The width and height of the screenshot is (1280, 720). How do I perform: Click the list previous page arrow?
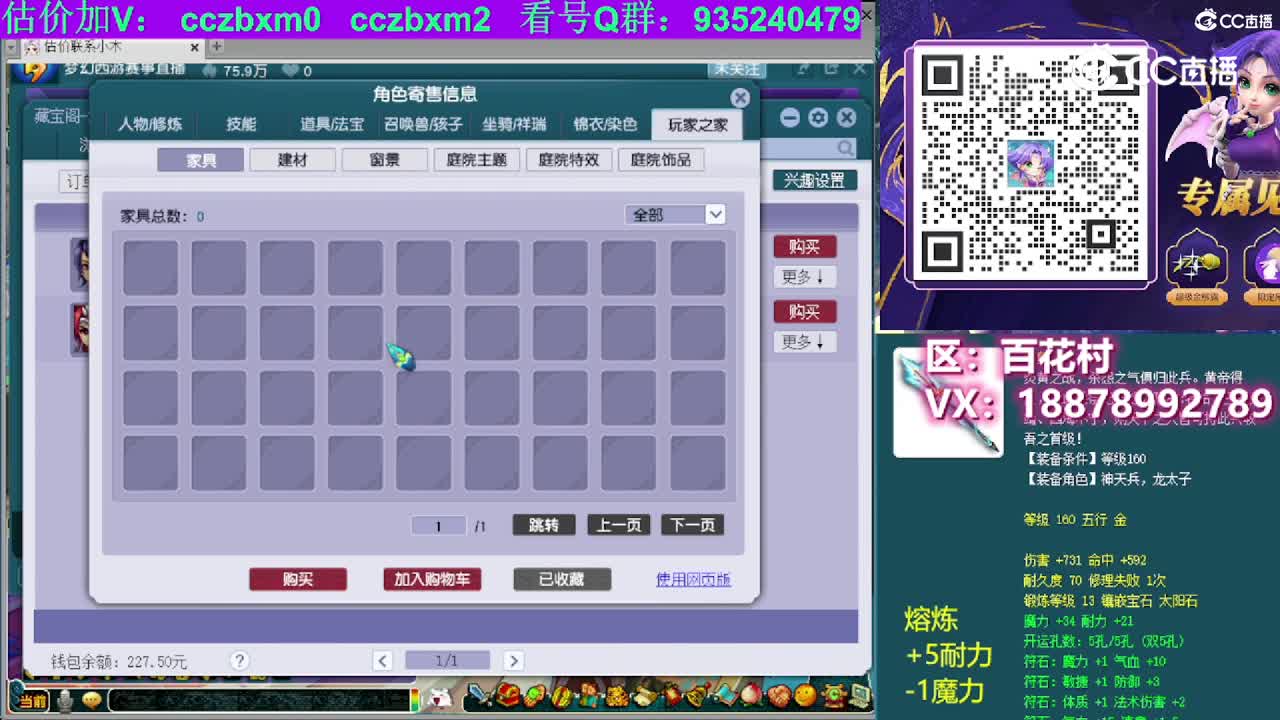(382, 660)
